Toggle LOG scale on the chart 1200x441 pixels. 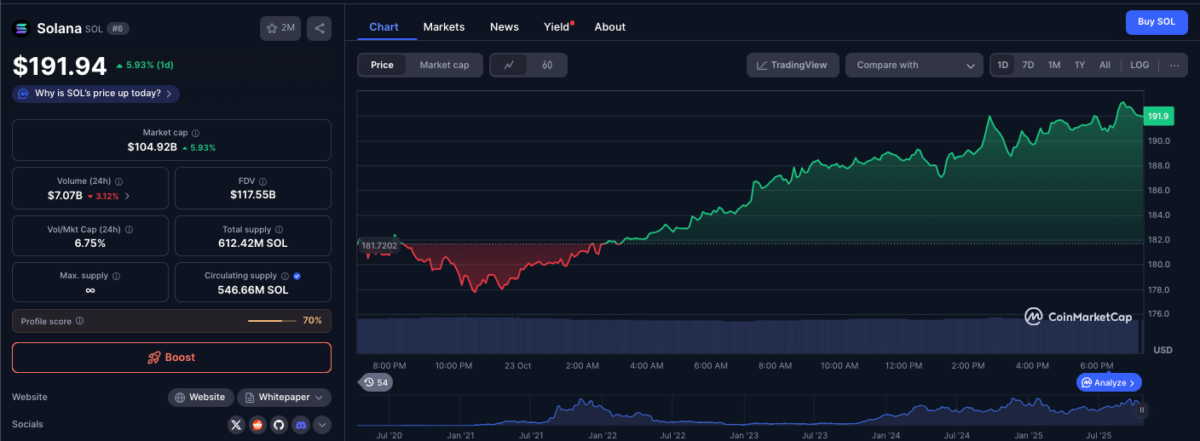1139,65
